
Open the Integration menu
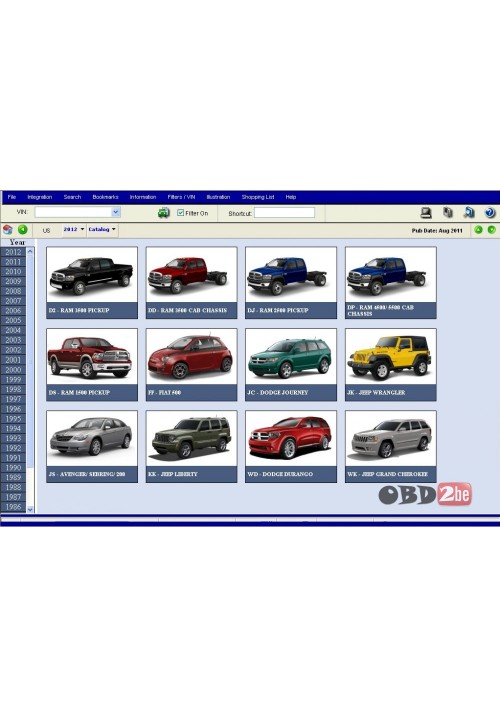40,197
